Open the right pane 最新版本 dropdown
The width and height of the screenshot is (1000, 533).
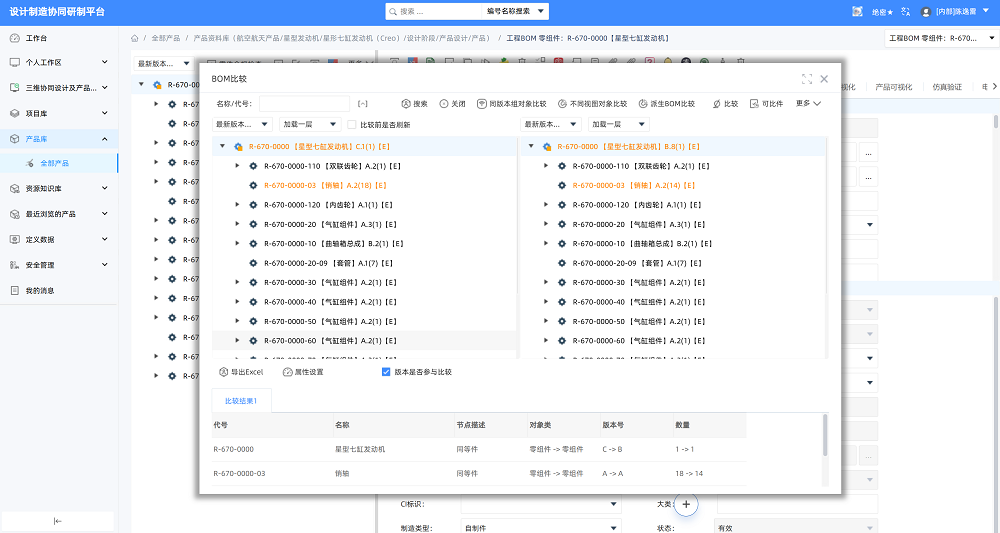tap(551, 124)
